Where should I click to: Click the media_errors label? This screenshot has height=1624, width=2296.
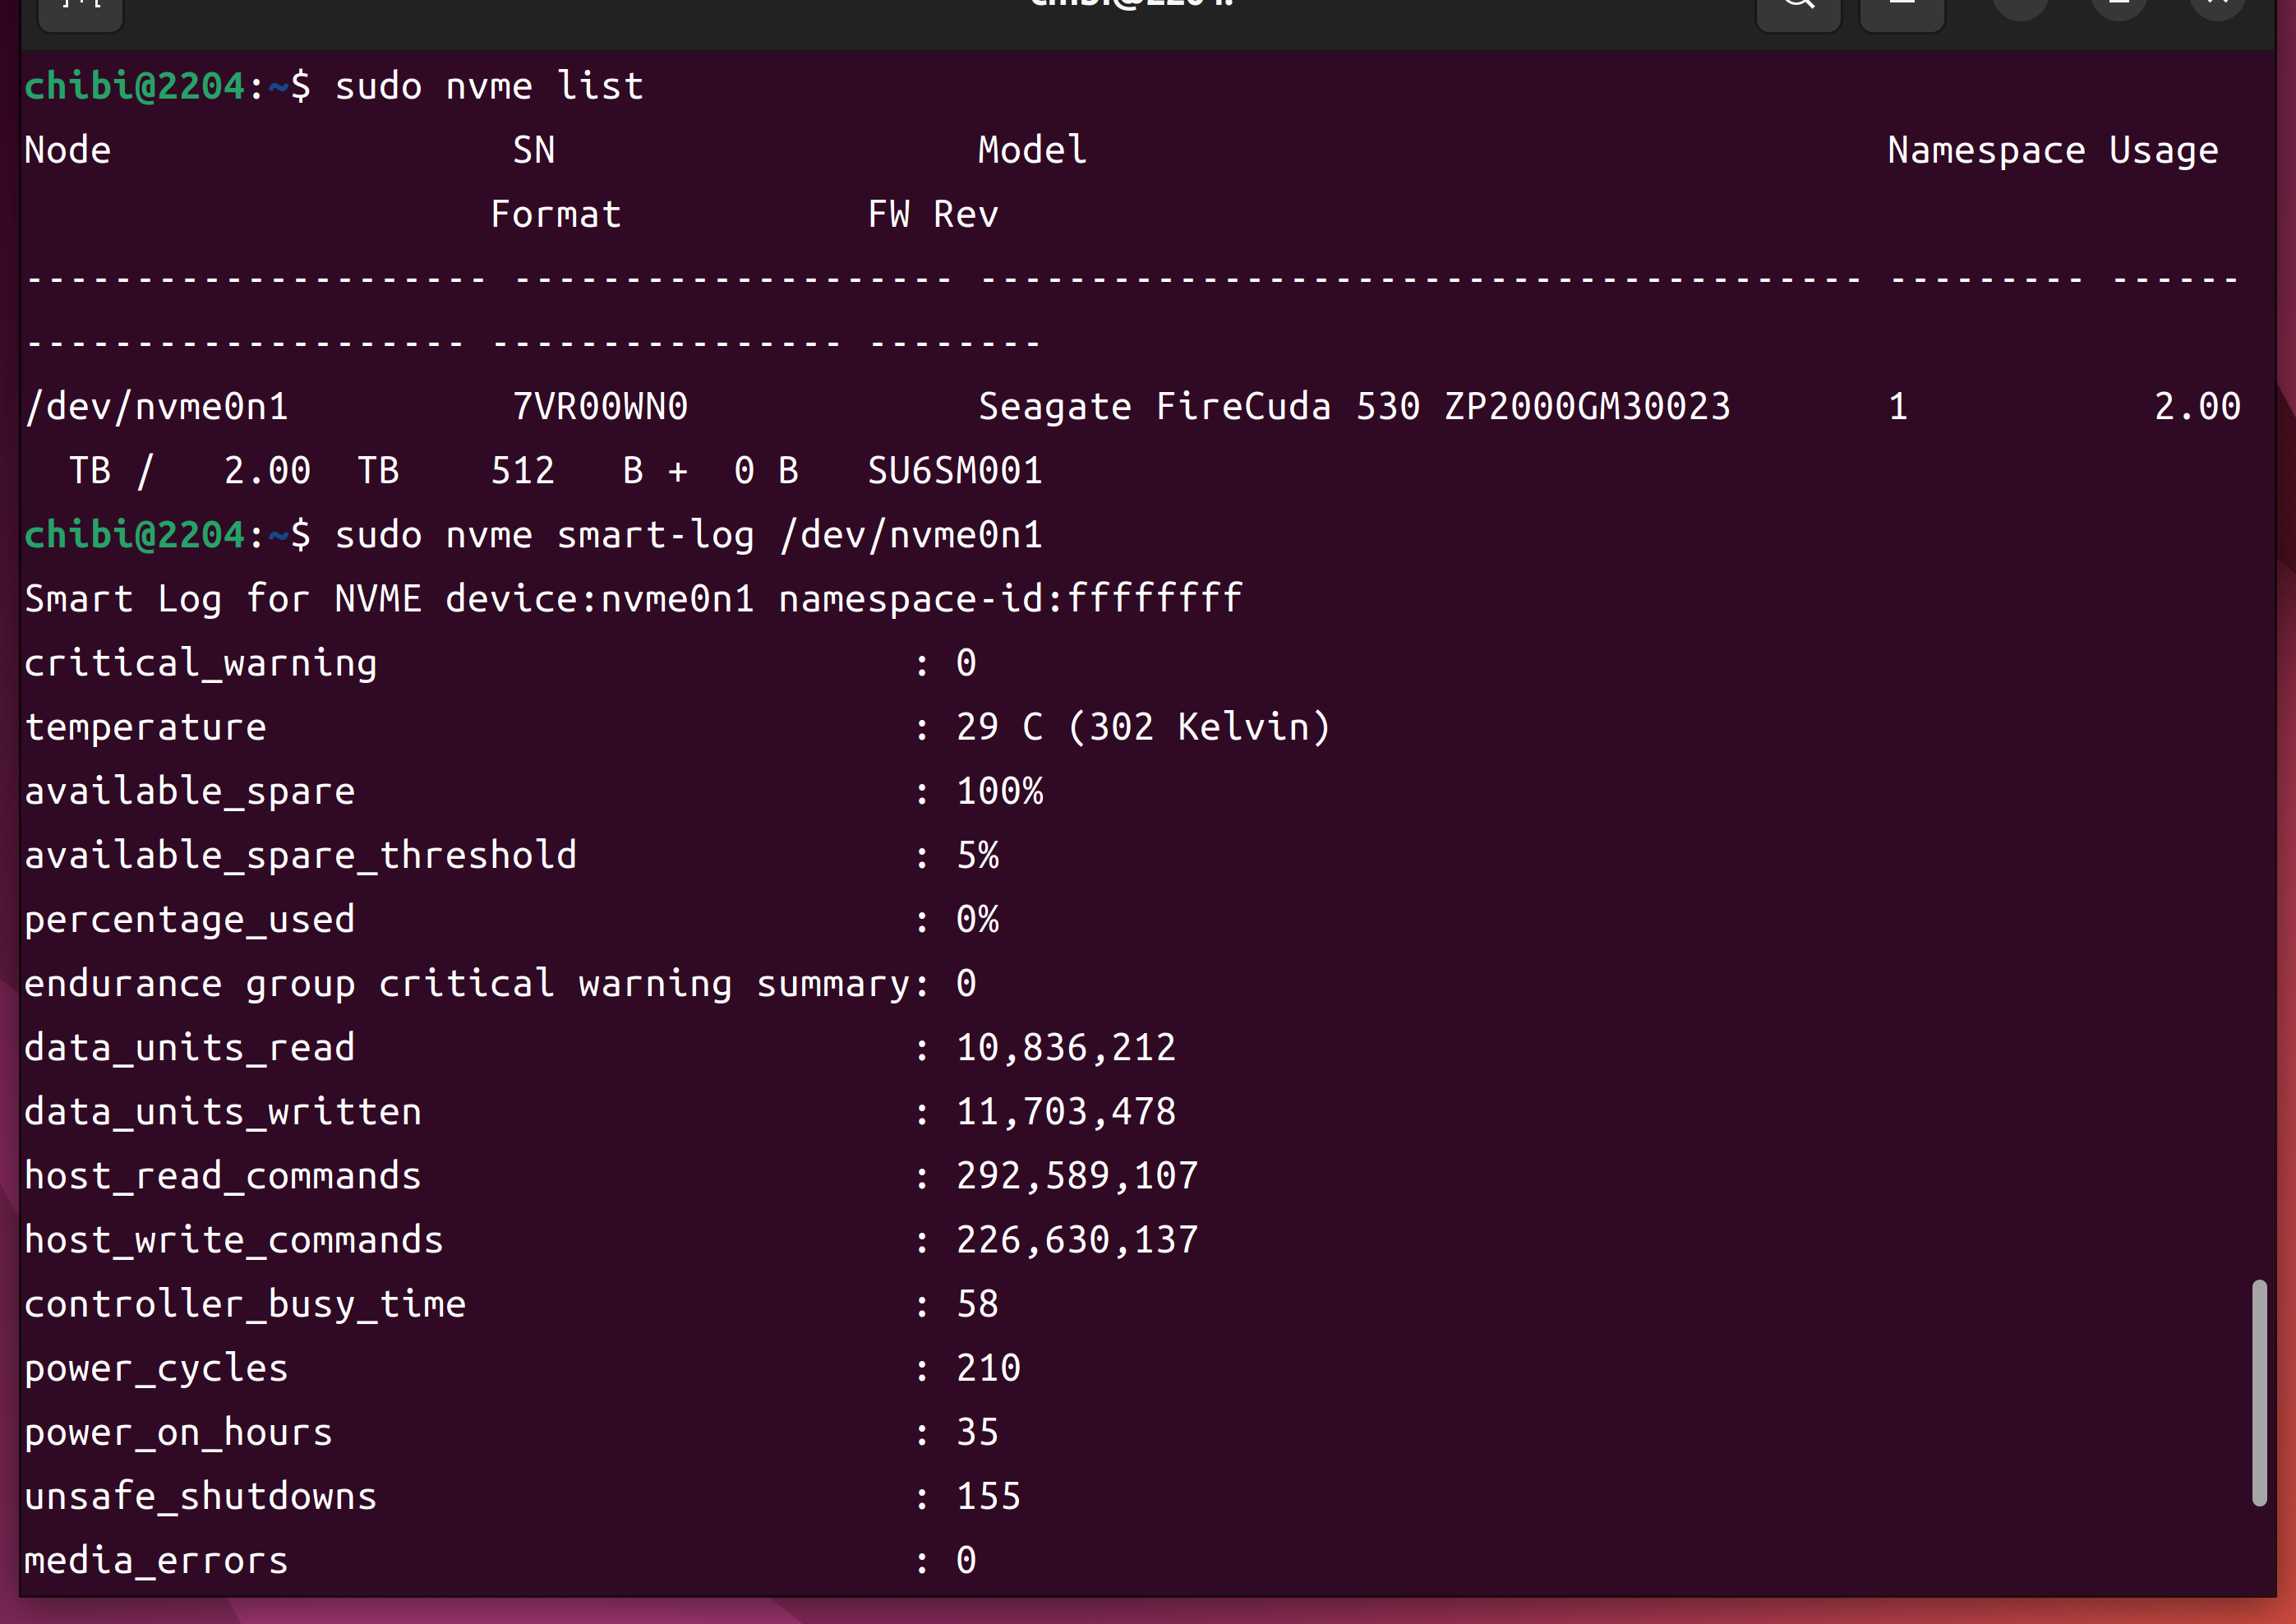click(156, 1561)
